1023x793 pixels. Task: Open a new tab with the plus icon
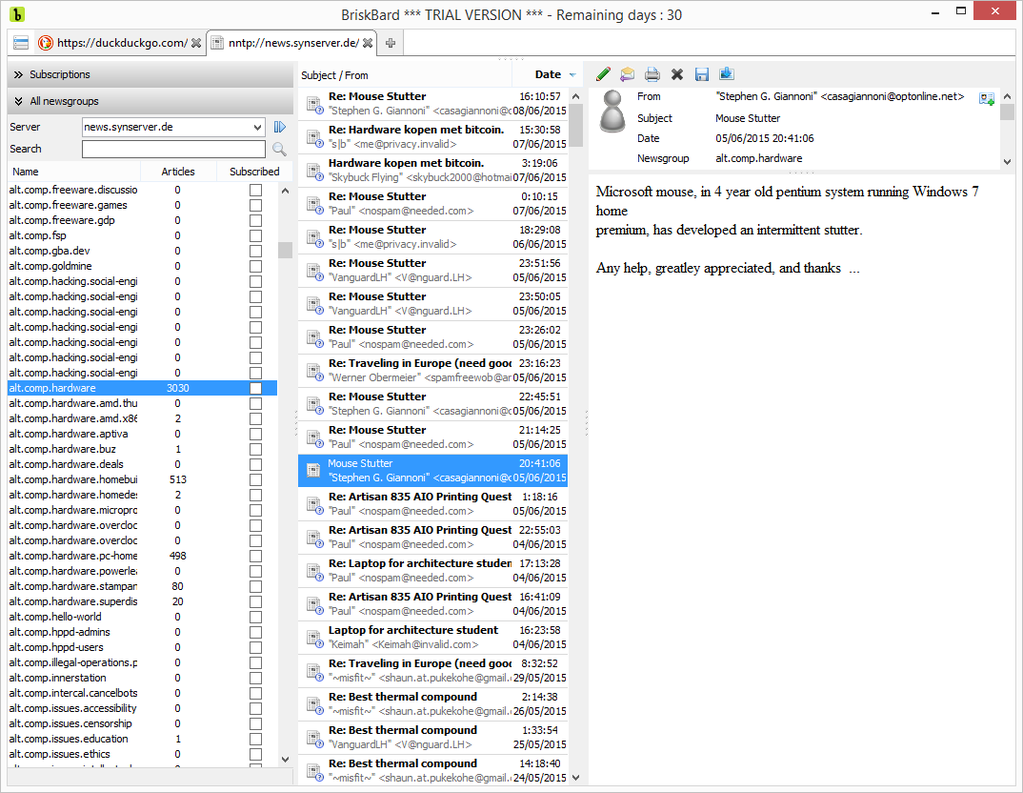(390, 43)
